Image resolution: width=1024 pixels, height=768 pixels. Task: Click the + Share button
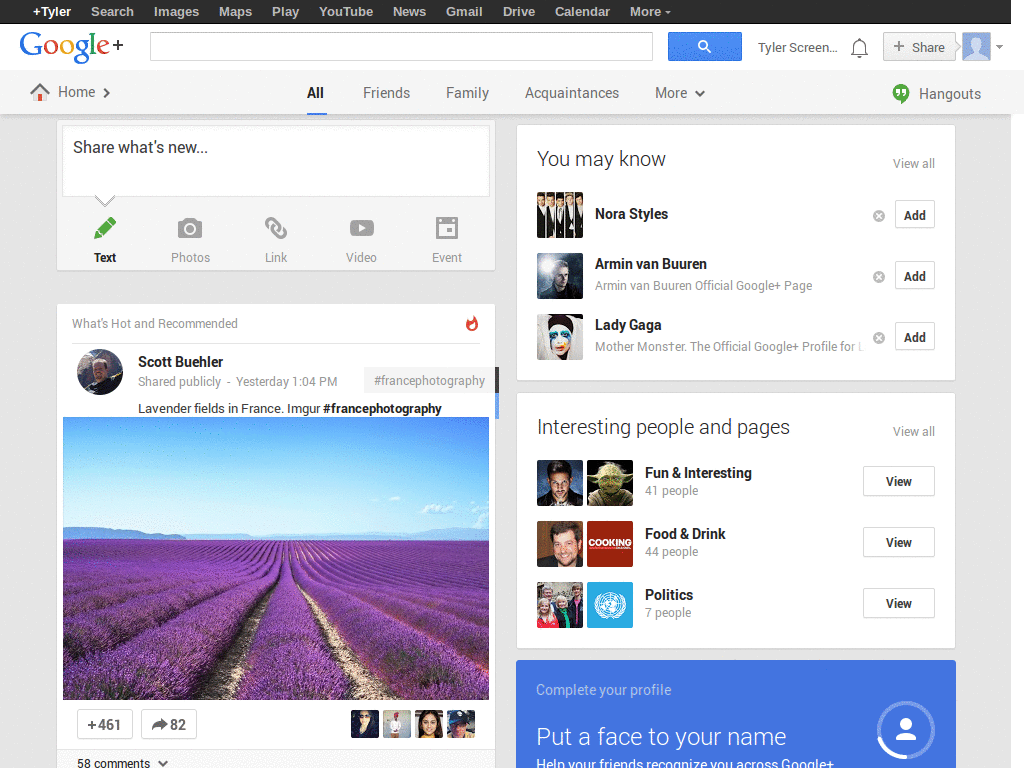(920, 47)
